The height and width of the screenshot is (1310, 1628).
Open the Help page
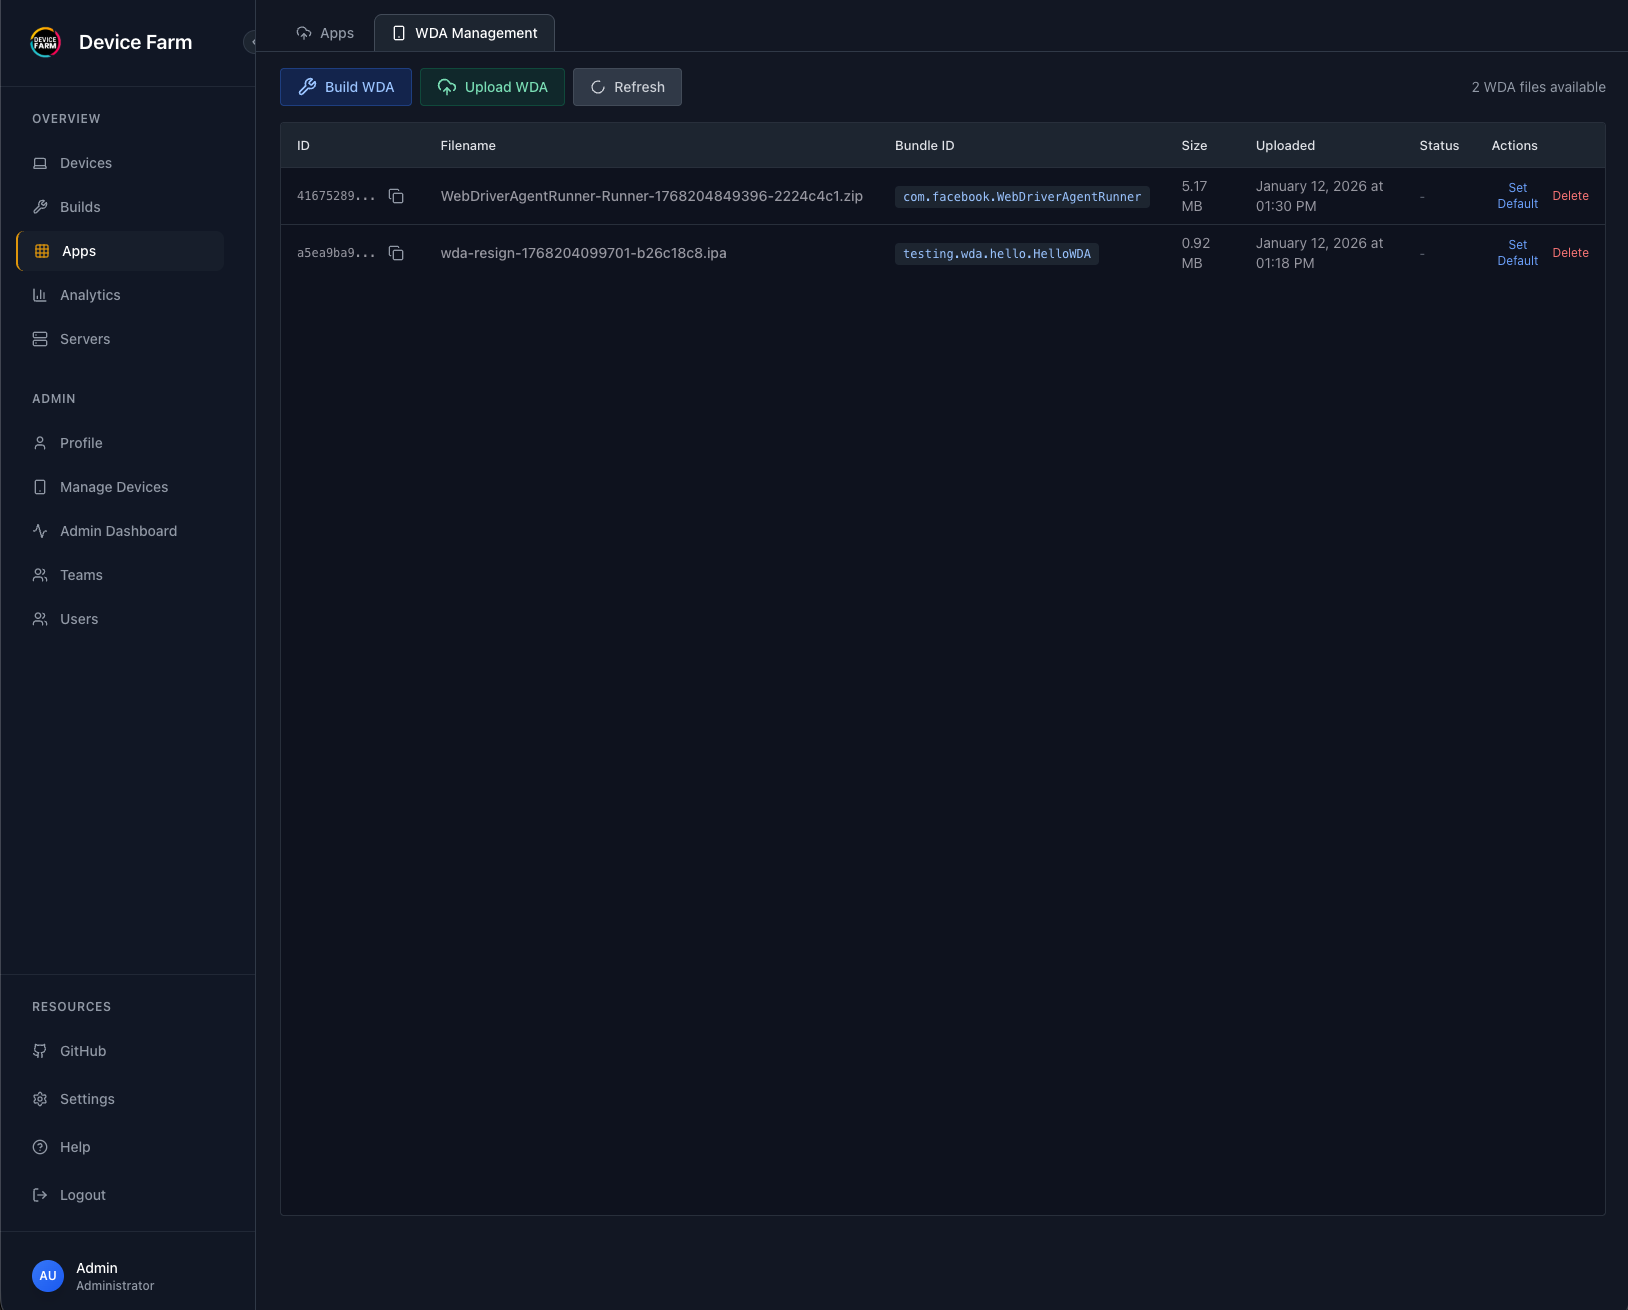point(120,1147)
